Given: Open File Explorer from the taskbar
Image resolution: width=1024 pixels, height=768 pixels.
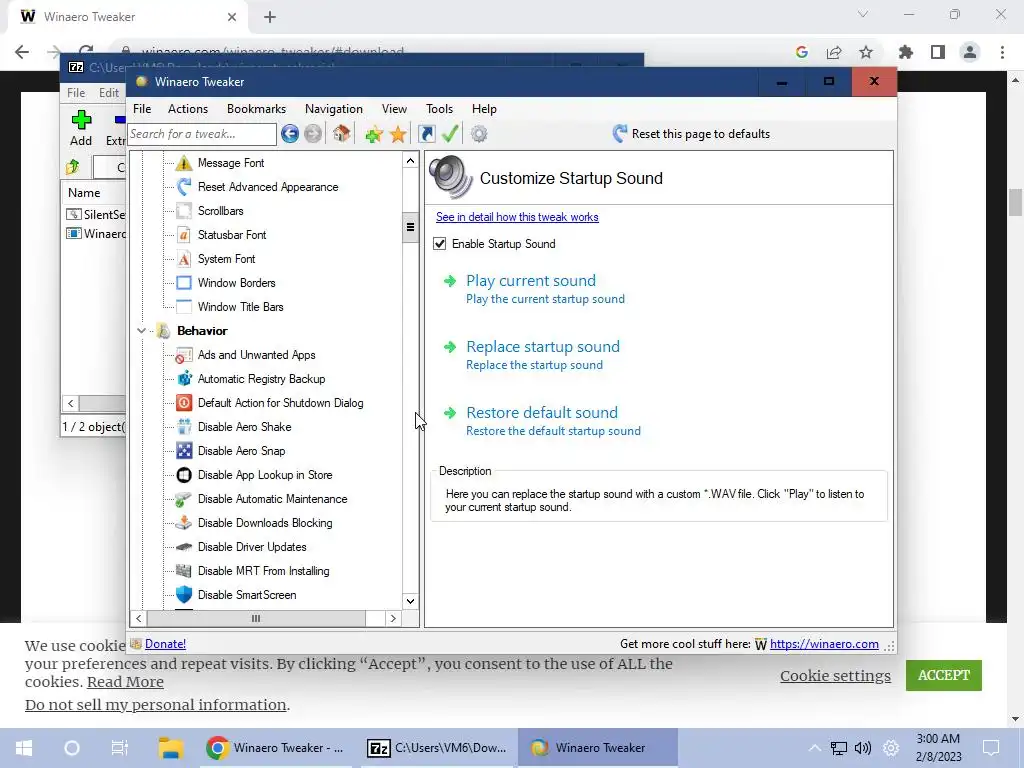Looking at the screenshot, I should (x=170, y=748).
